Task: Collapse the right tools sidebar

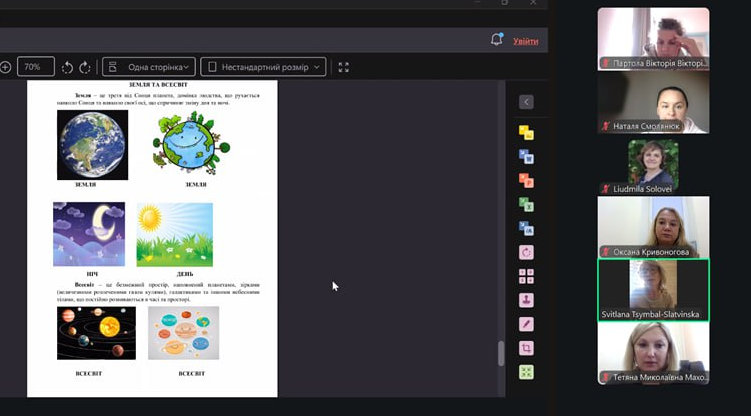Action: pyautogui.click(x=526, y=102)
